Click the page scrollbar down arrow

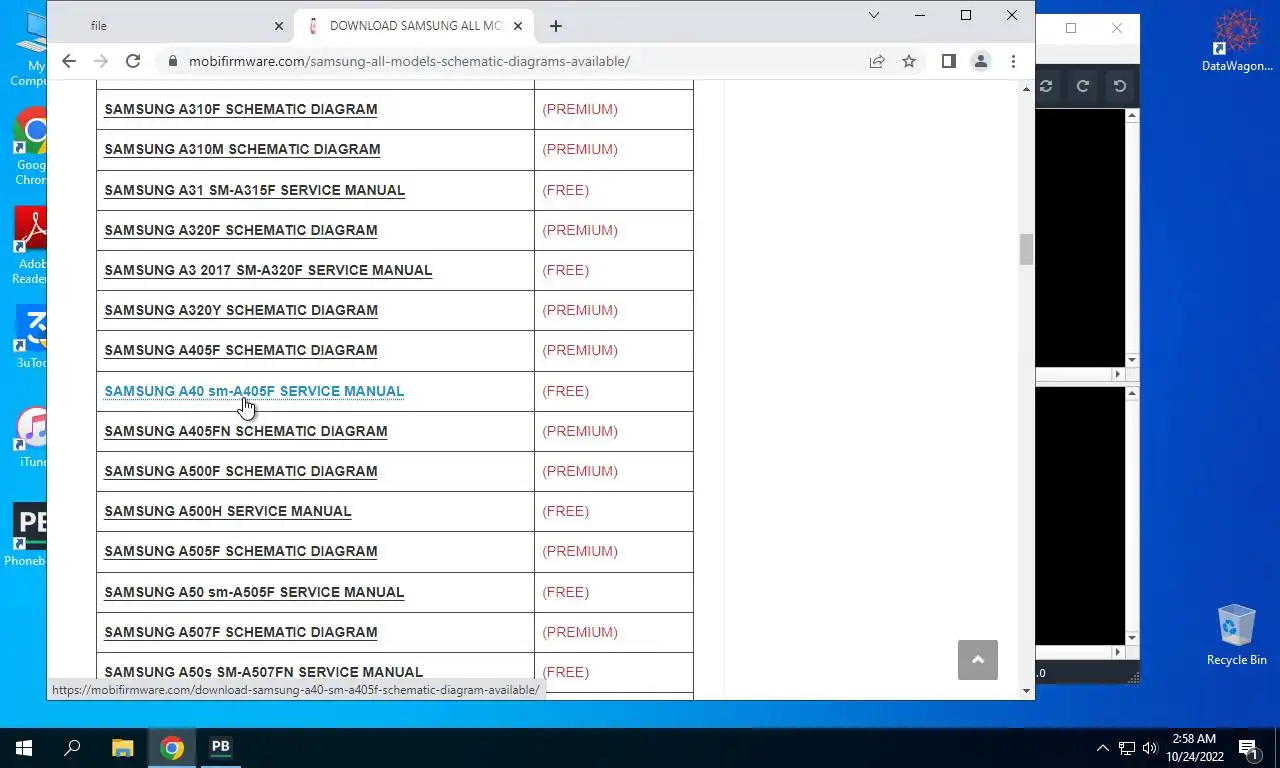point(1026,691)
